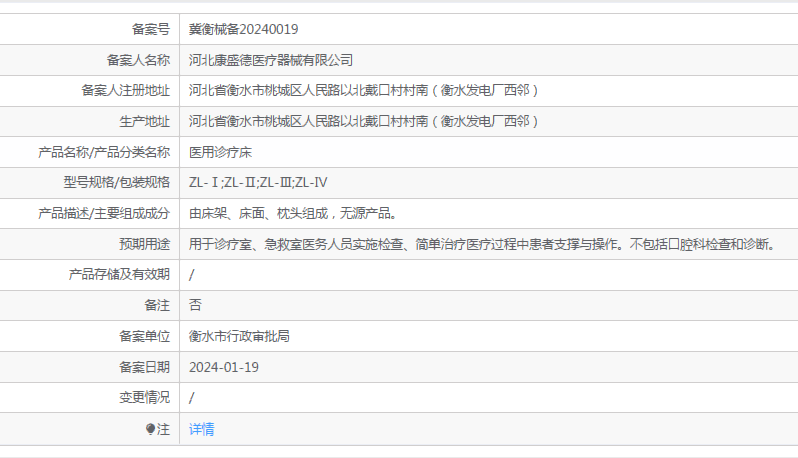Click the 生产地址 label

pos(145,122)
